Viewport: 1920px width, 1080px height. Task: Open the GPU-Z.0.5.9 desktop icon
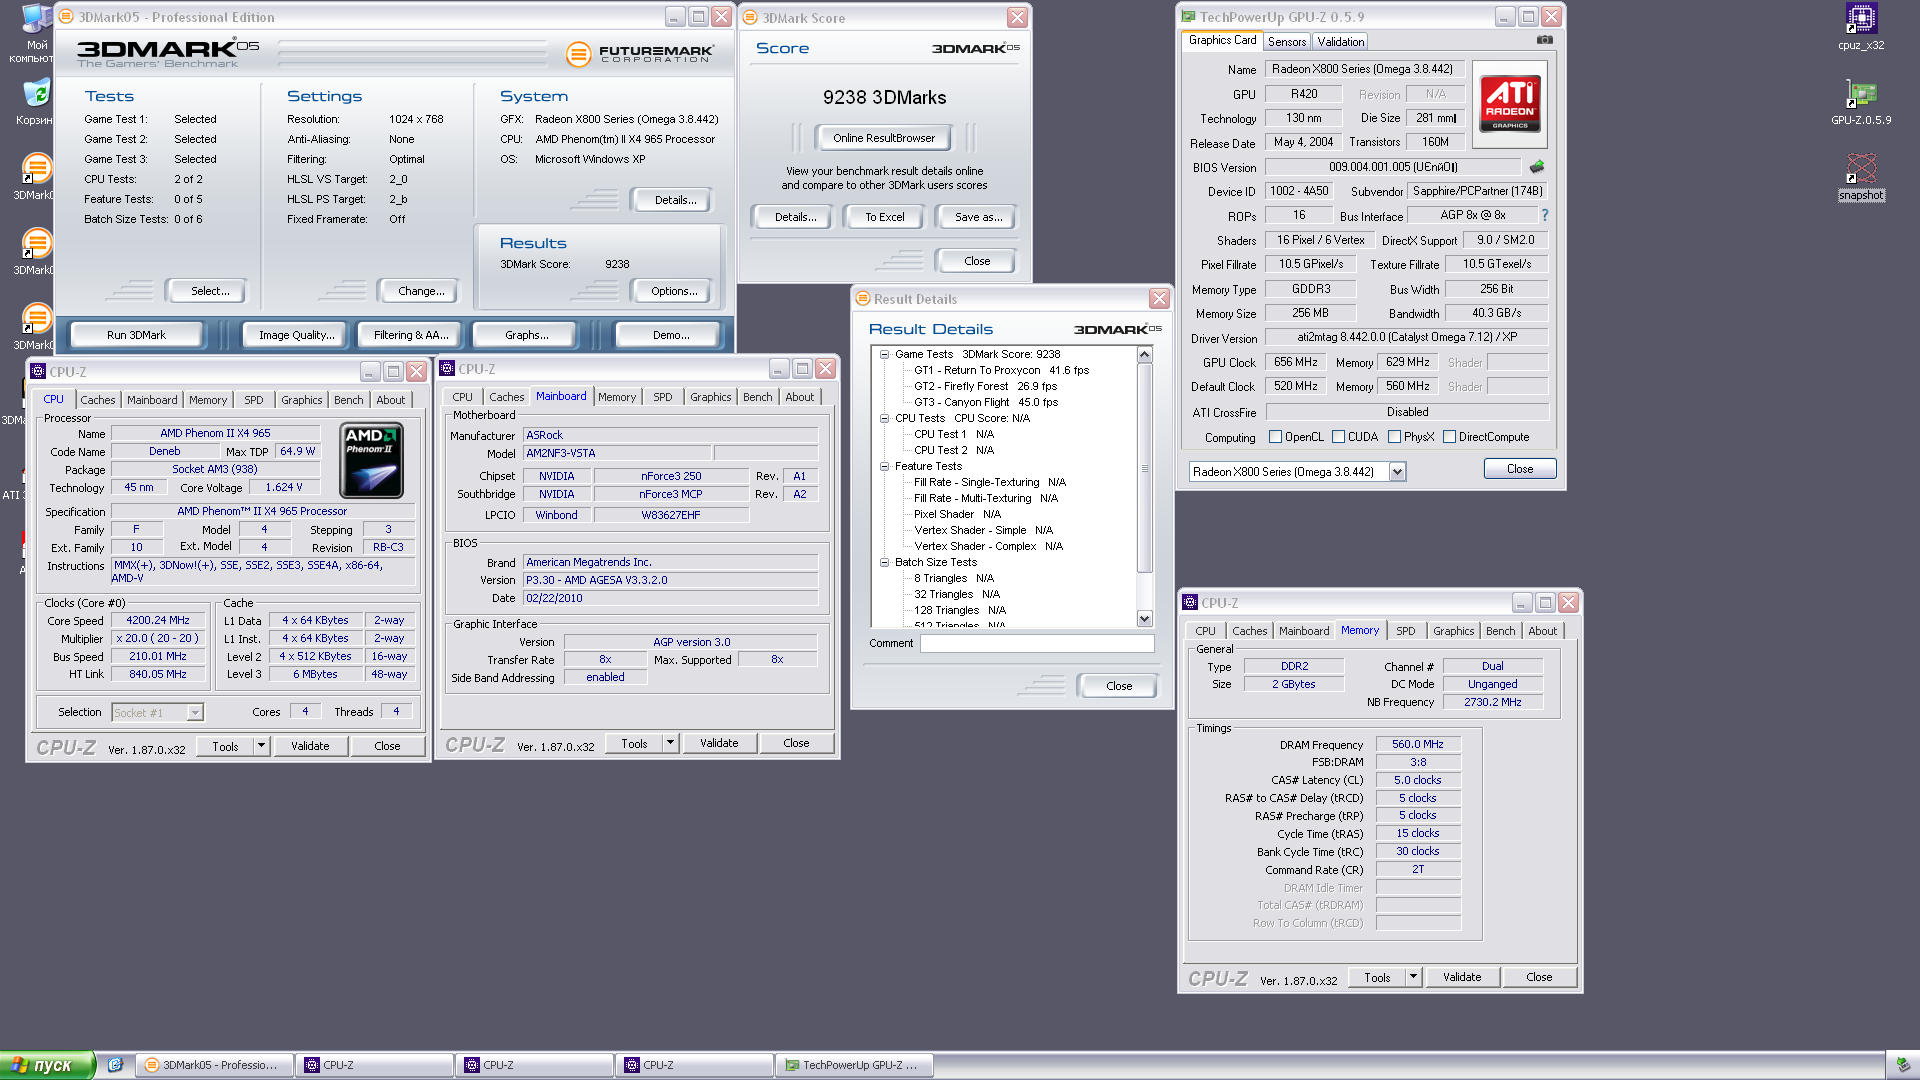[1861, 101]
